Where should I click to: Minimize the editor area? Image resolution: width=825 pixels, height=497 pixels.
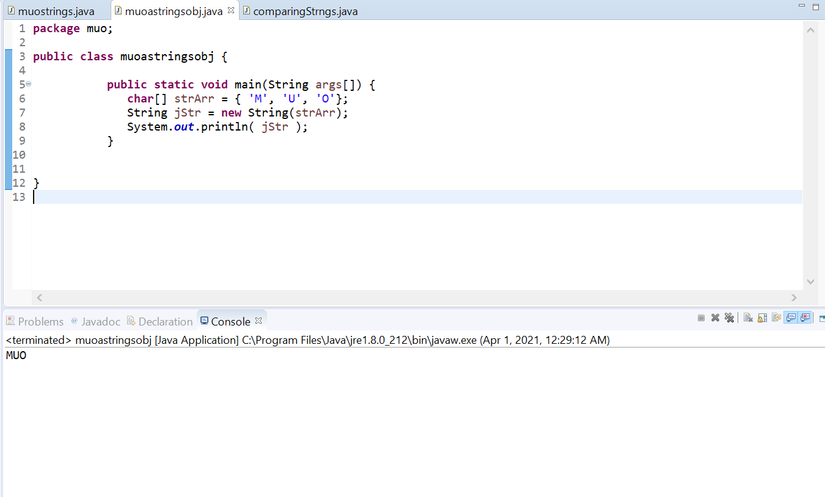coord(801,6)
